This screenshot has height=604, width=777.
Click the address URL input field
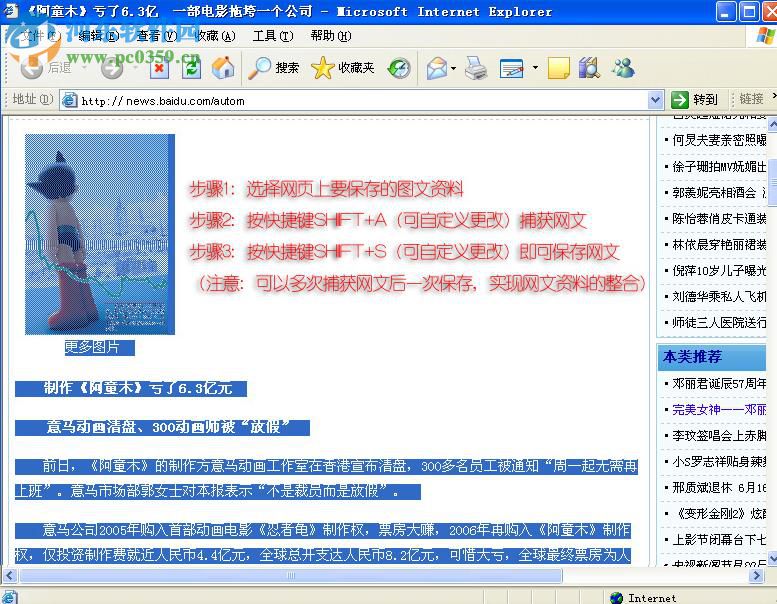[x=362, y=101]
